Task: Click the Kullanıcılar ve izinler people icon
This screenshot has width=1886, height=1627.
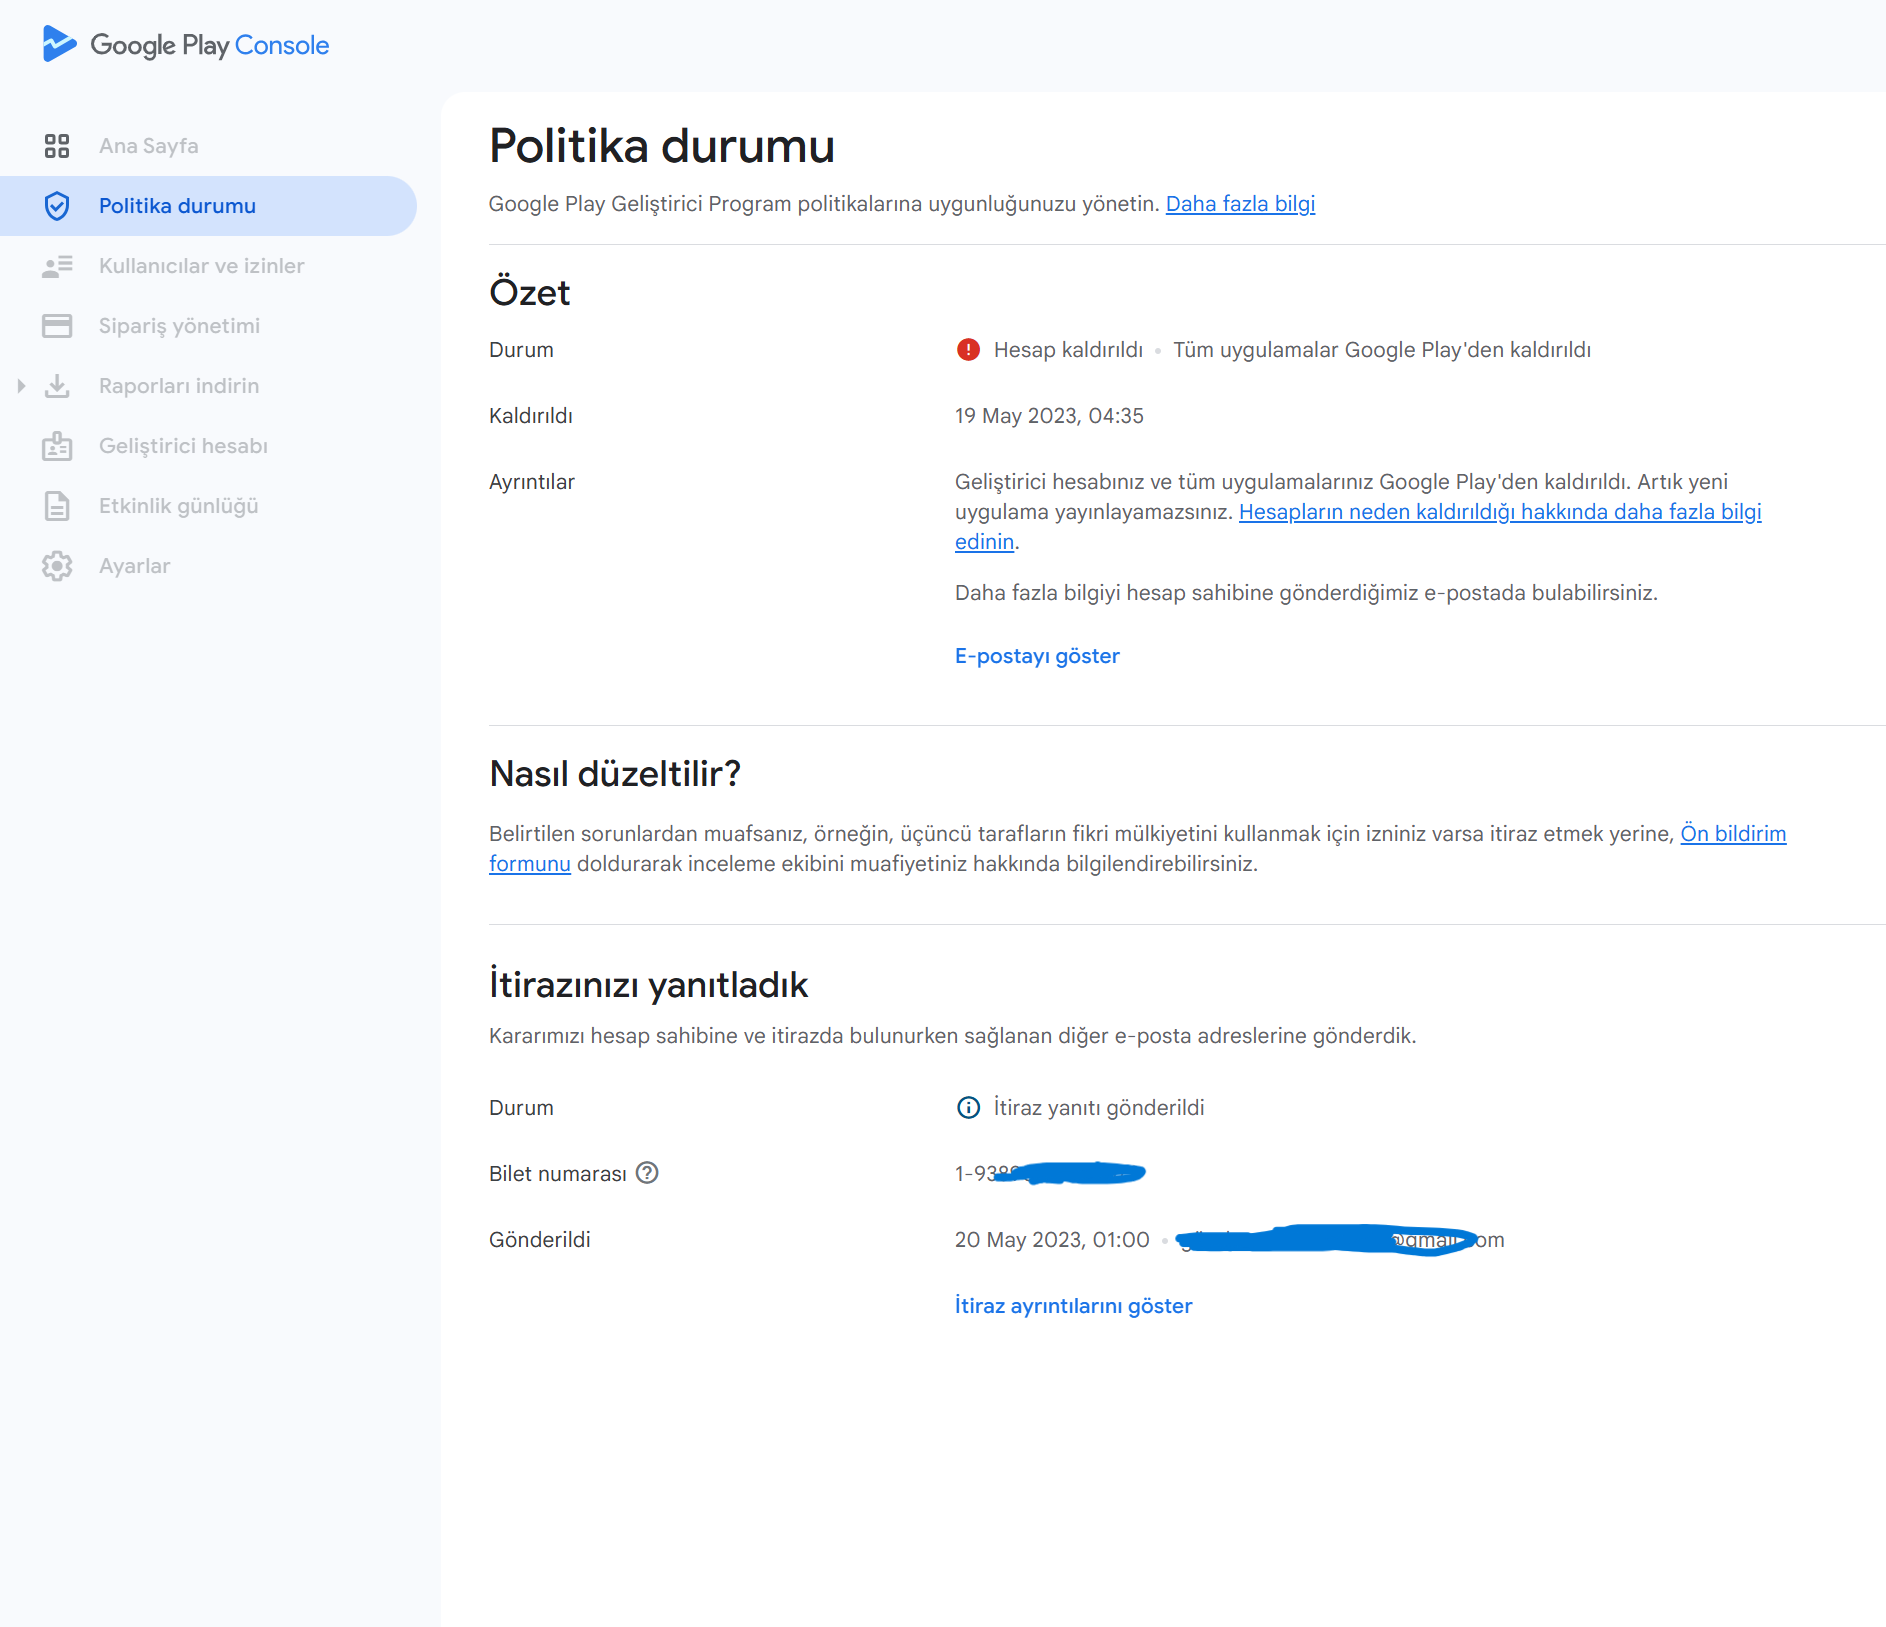Action: [57, 266]
